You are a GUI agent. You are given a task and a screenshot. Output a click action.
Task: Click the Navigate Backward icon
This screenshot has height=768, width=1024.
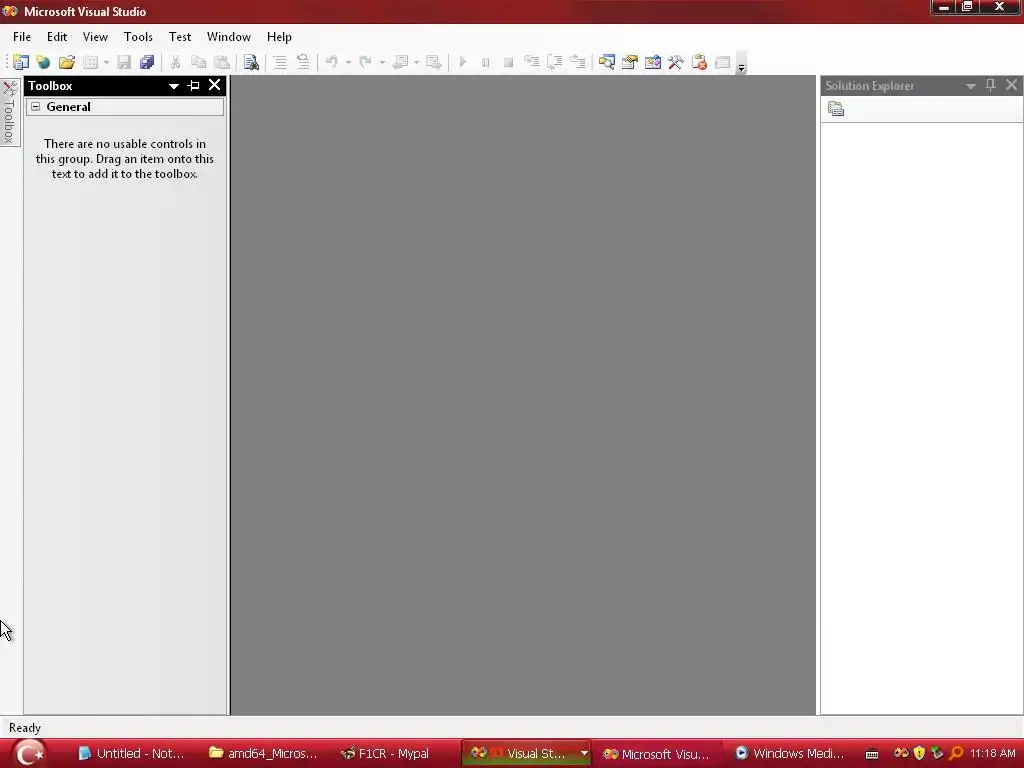coord(400,62)
